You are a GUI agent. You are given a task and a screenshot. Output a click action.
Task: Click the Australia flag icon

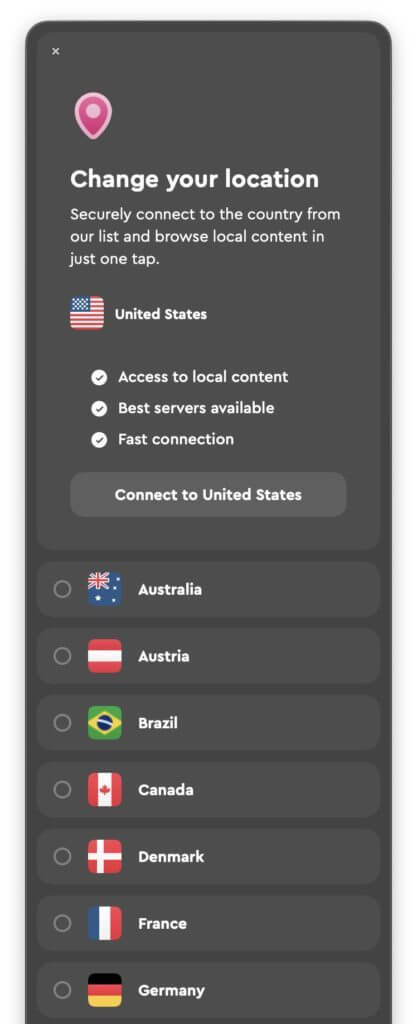pyautogui.click(x=104, y=589)
